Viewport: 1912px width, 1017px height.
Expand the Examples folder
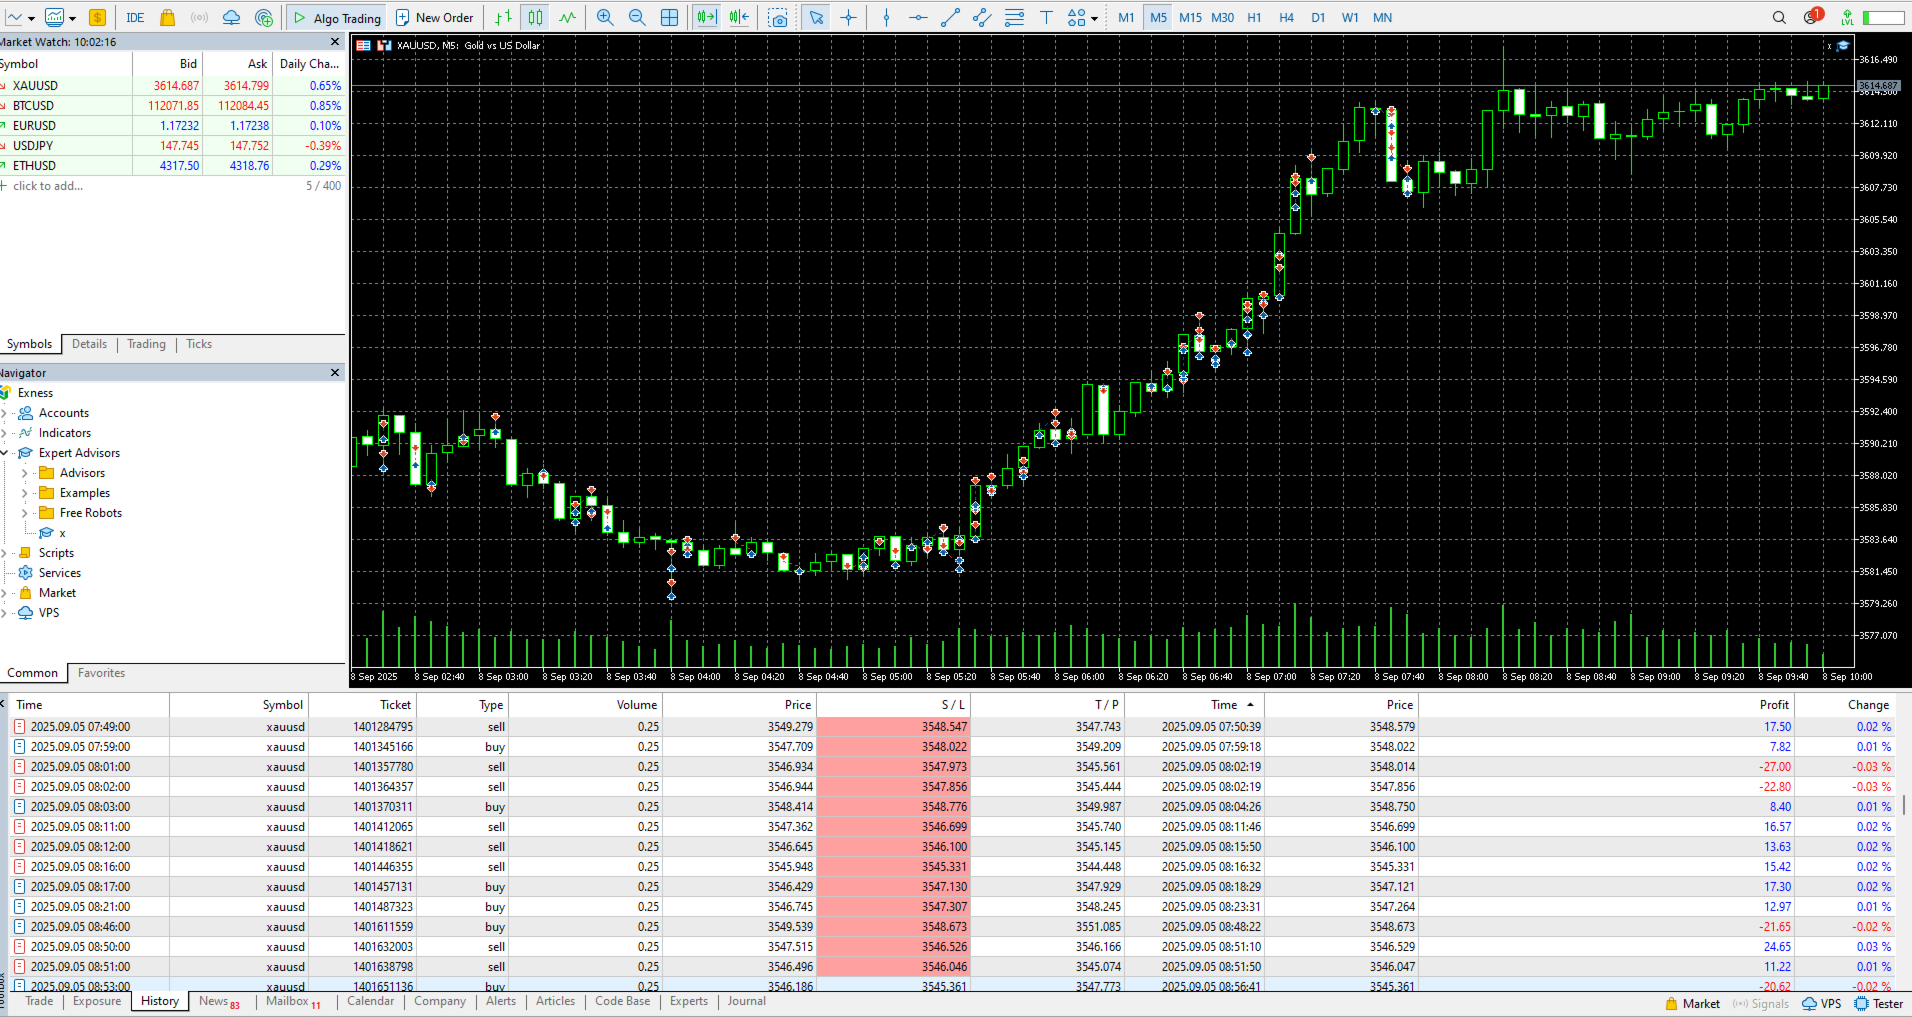[x=25, y=493]
